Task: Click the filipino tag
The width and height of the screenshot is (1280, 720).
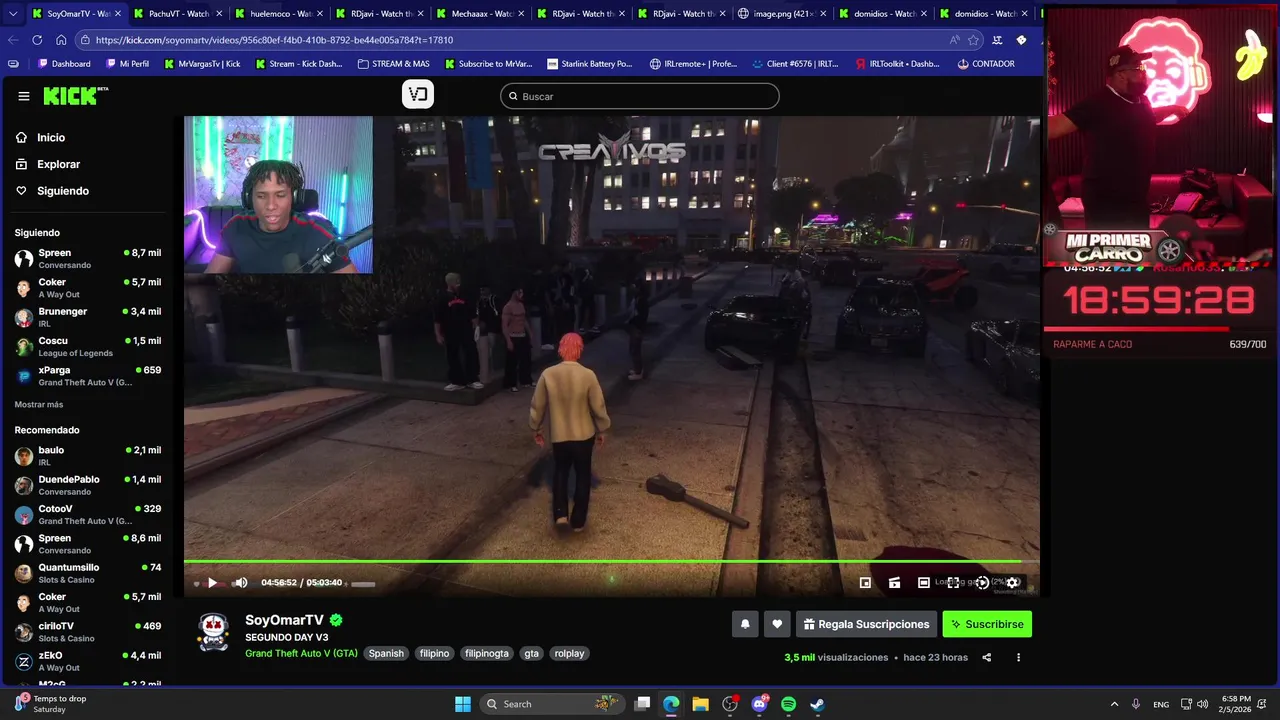Action: [434, 653]
